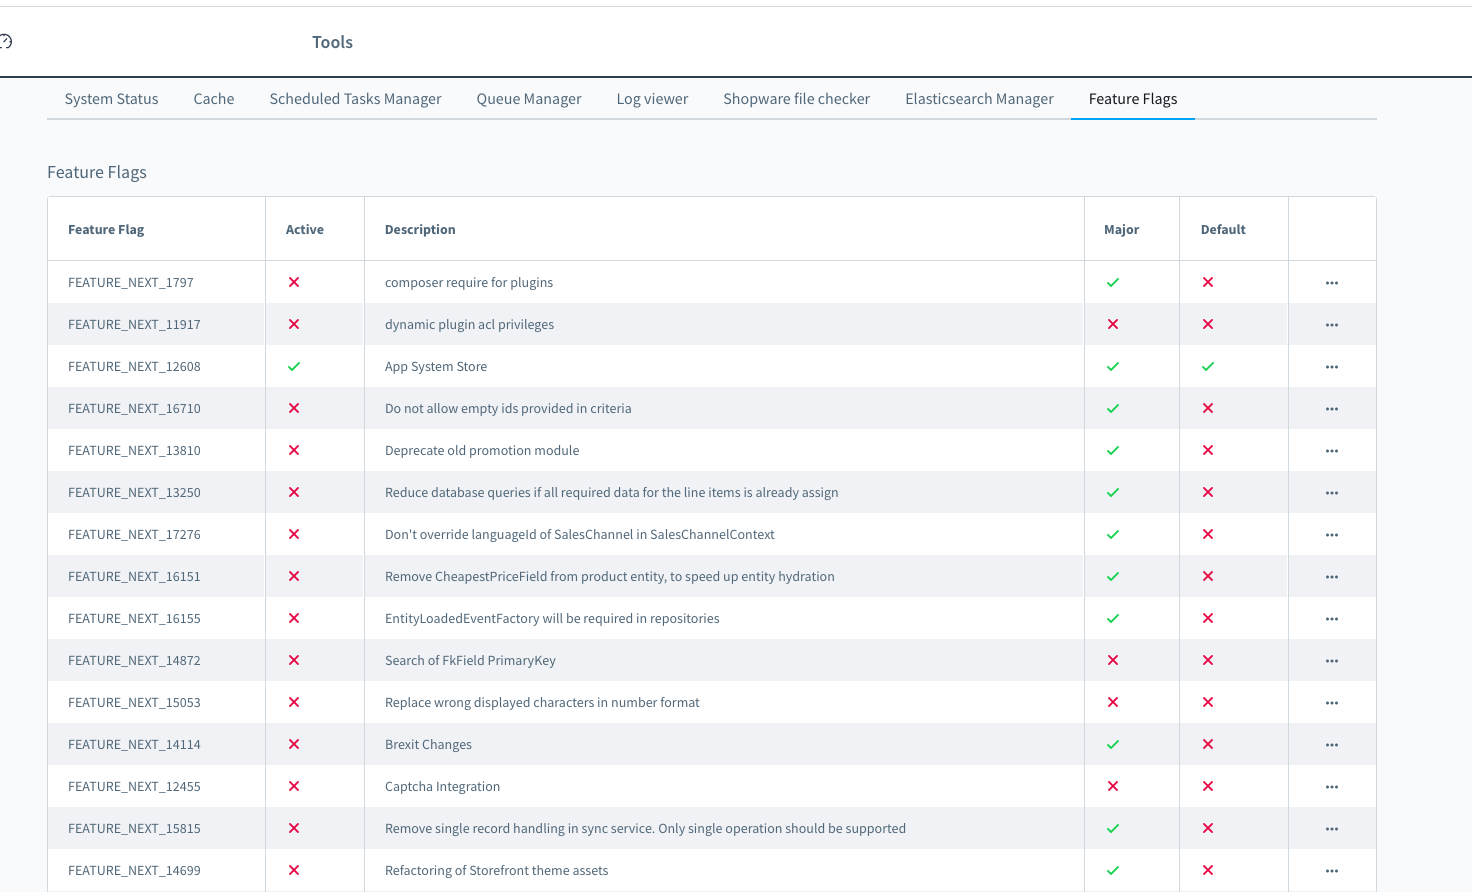Click the Description column header
The width and height of the screenshot is (1472, 892).
(x=420, y=230)
